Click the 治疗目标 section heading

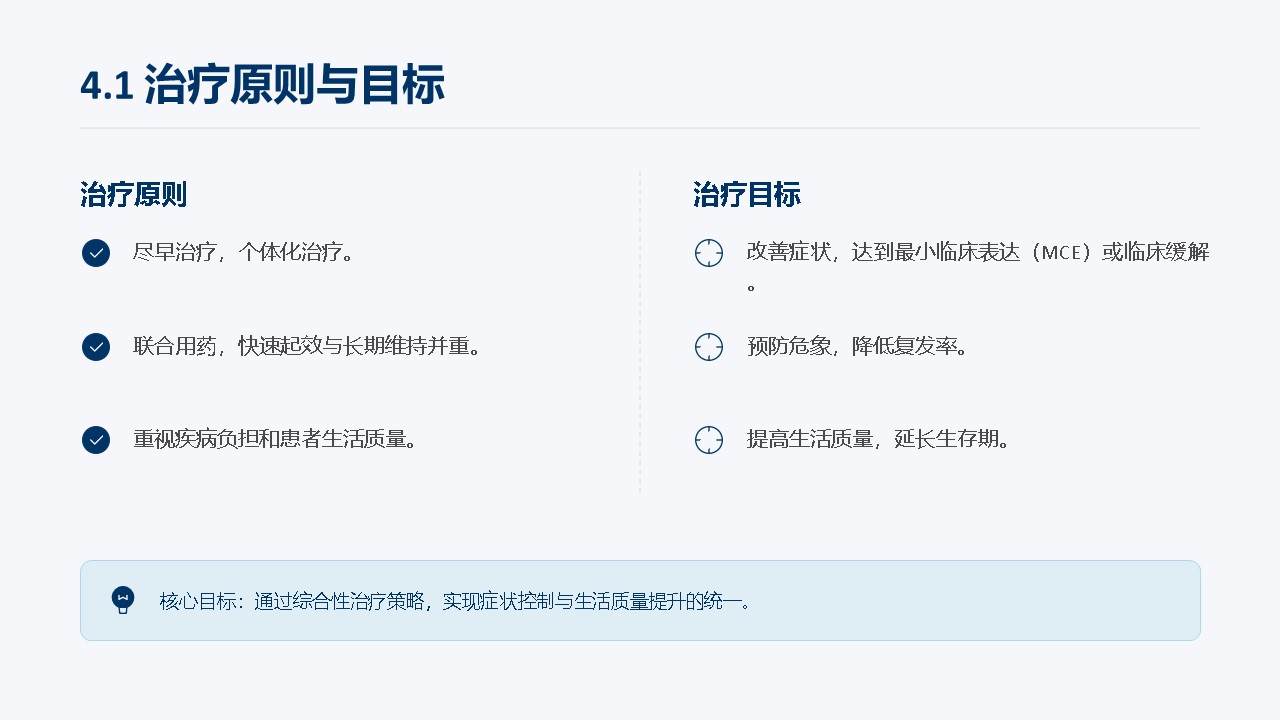tap(747, 195)
